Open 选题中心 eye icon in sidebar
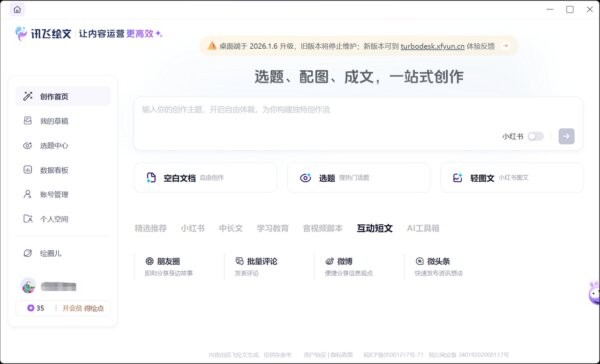The height and width of the screenshot is (364, 600). tap(28, 145)
